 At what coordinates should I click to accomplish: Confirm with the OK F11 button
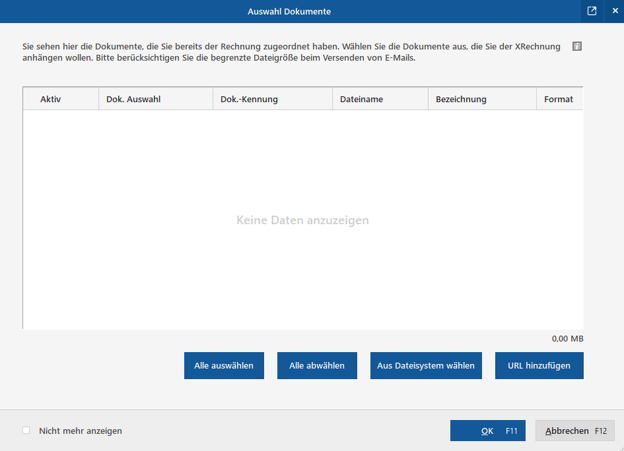487,431
